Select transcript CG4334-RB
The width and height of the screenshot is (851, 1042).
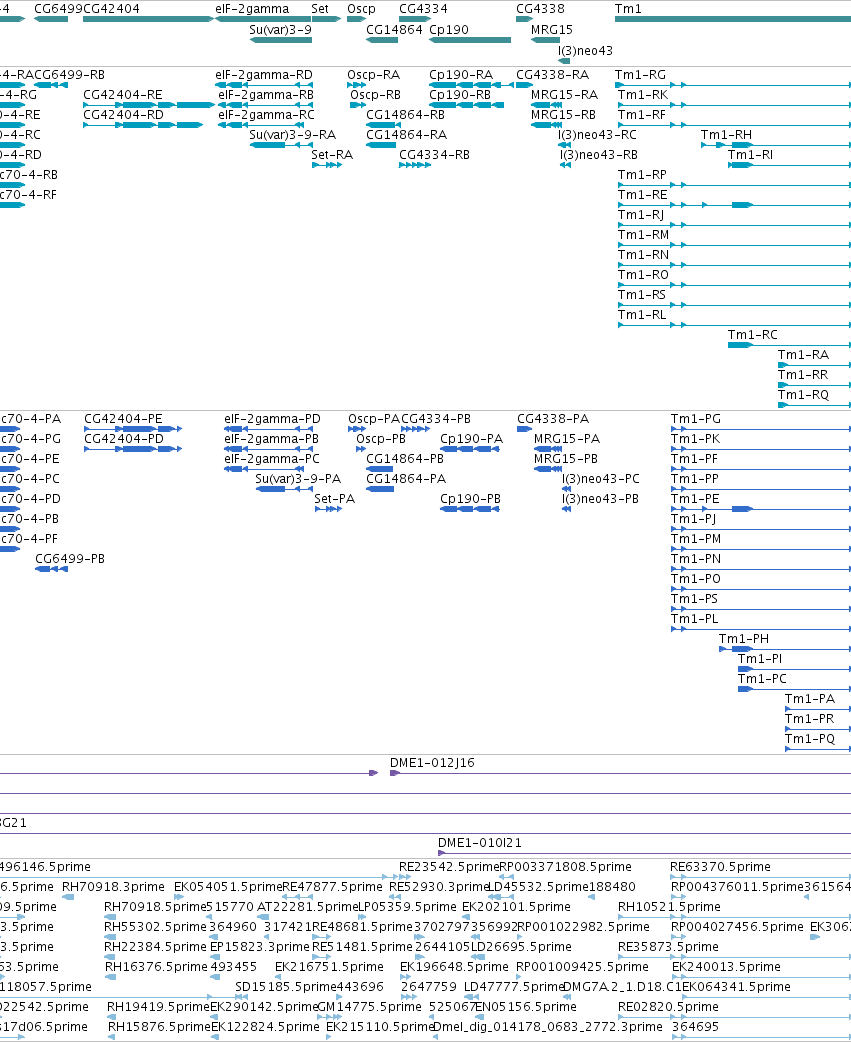(434, 154)
